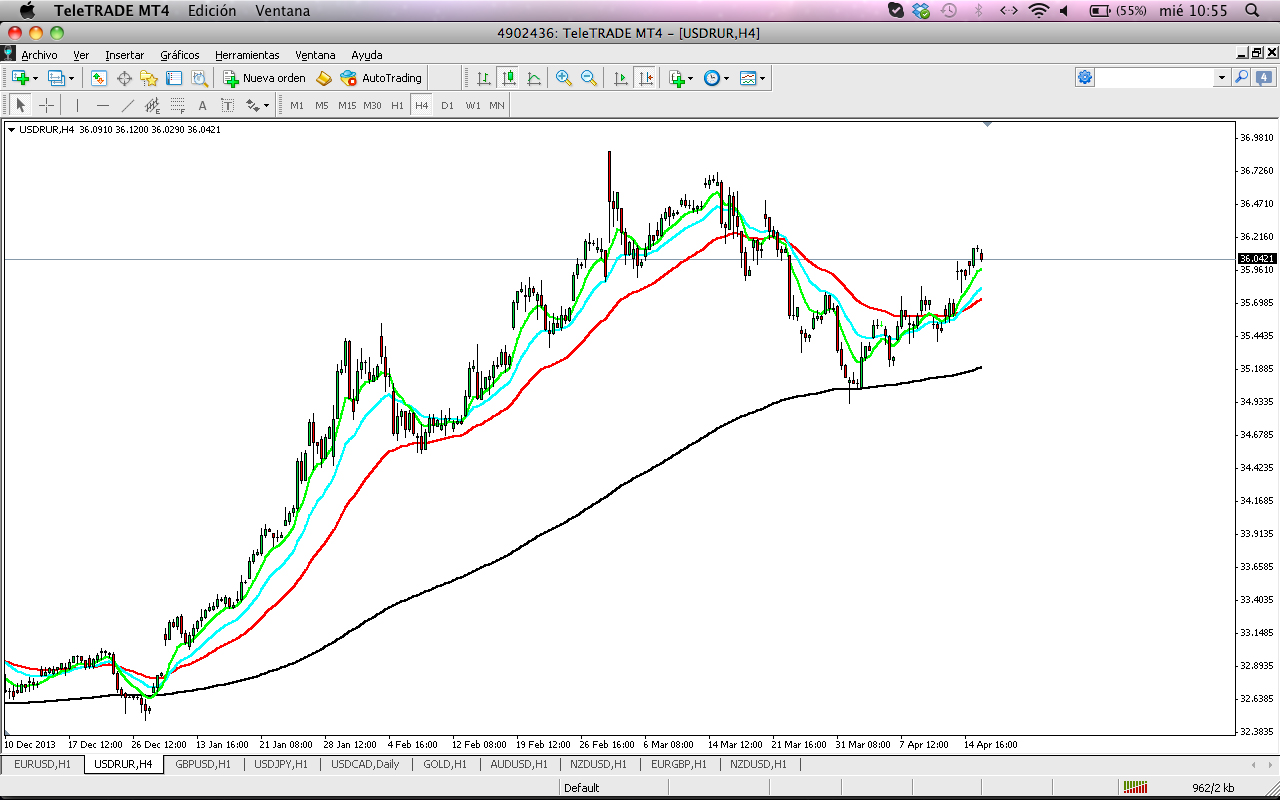1280x800 pixels.
Task: Zoom out on the chart
Action: (589, 78)
